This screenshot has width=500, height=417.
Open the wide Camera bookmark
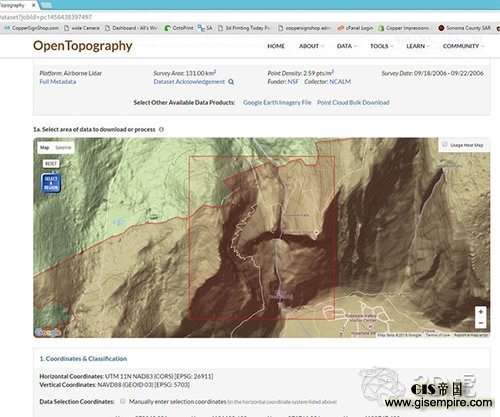82,28
